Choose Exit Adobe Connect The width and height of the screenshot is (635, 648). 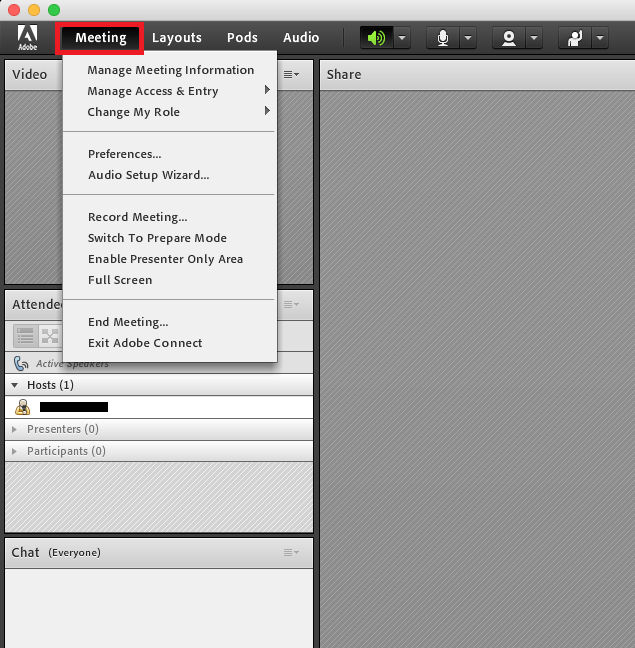(170, 343)
